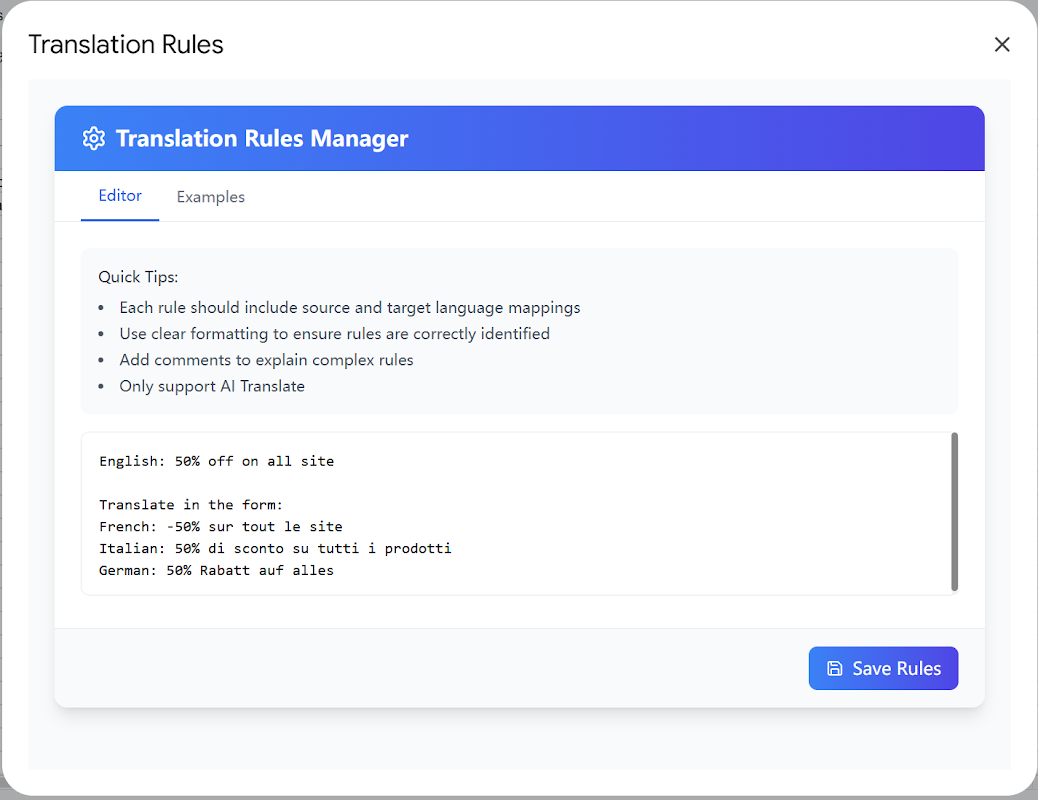Place cursor on the German translation line
The image size is (1038, 800).
[x=216, y=570]
